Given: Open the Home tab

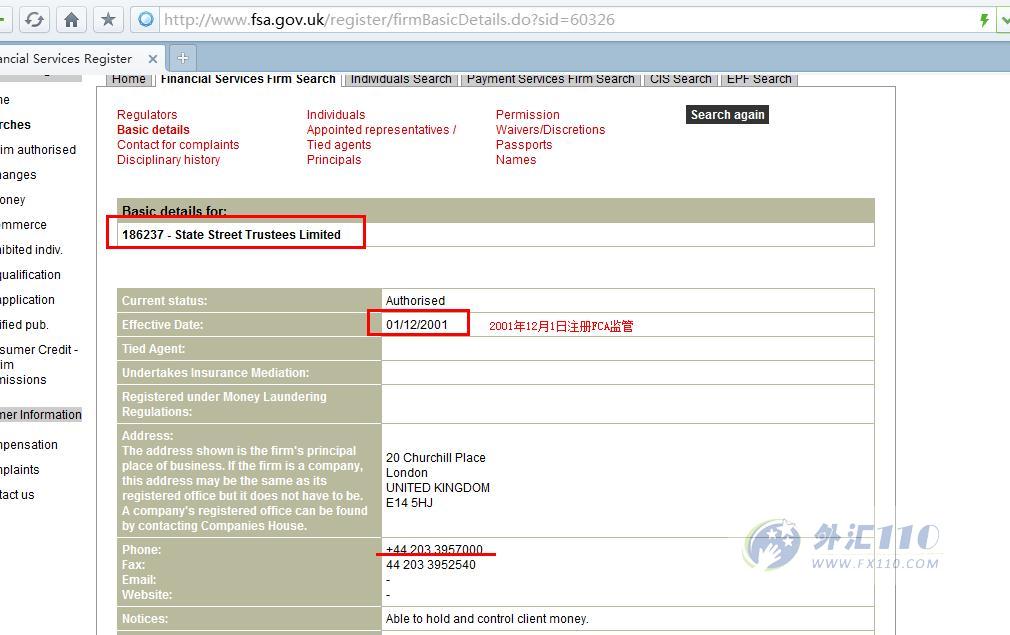Looking at the screenshot, I should click(129, 79).
